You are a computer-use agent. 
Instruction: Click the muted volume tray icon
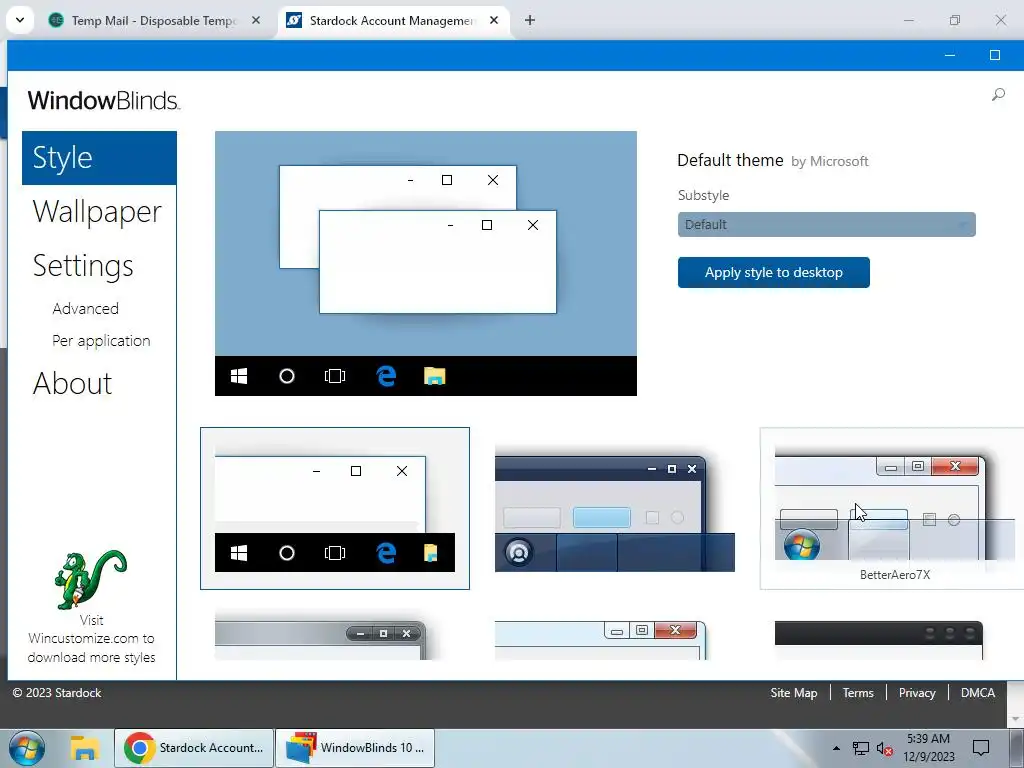(884, 749)
